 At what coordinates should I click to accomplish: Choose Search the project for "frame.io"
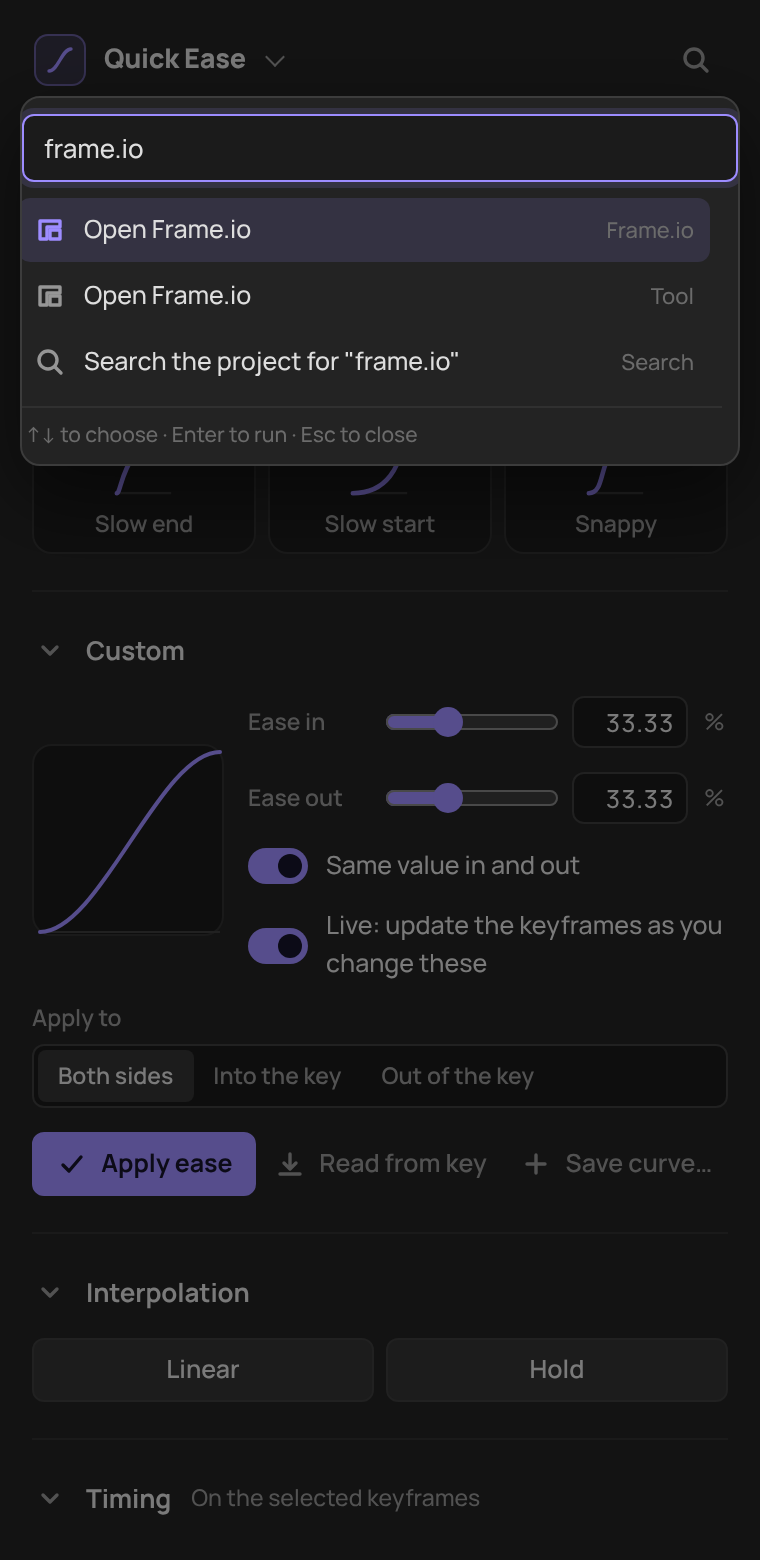point(366,362)
